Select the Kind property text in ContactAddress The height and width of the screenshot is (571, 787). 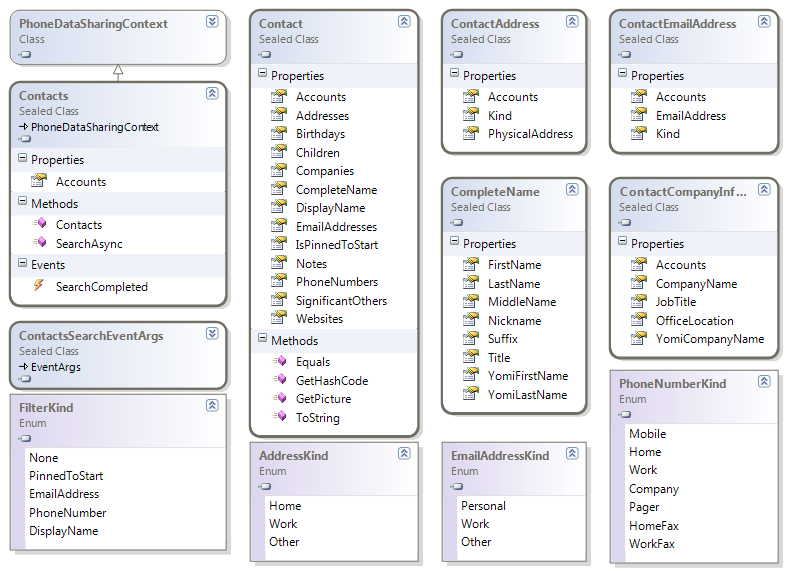[x=500, y=115]
